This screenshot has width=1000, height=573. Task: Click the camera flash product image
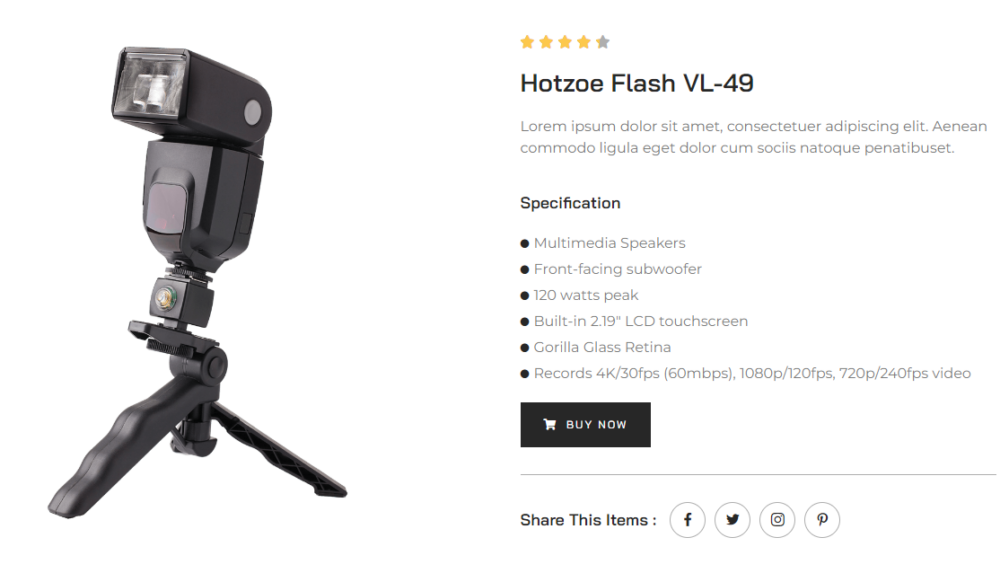197,282
